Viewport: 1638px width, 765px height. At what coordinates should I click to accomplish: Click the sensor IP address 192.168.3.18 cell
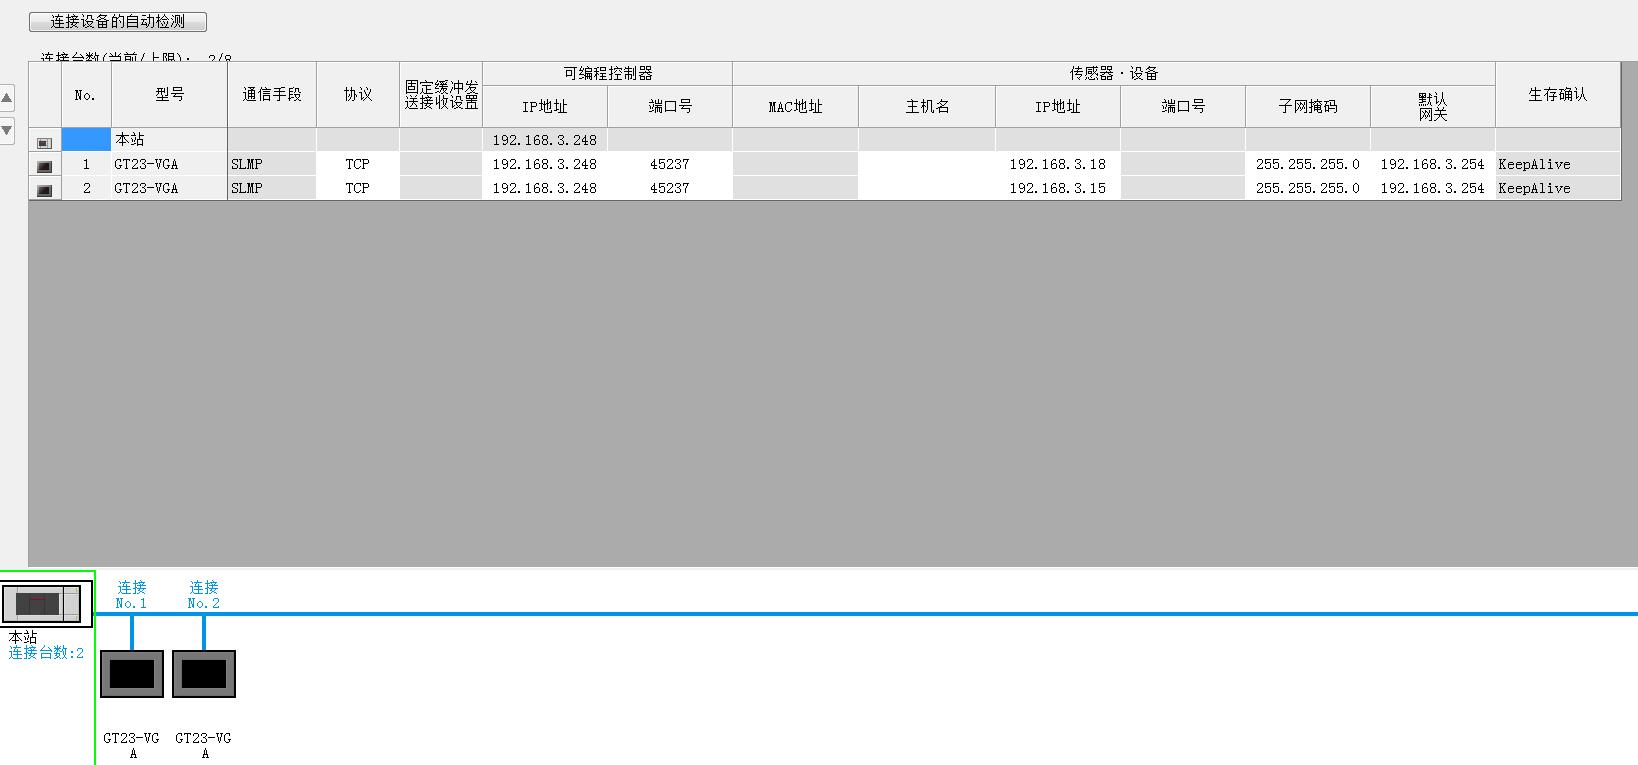click(1057, 164)
